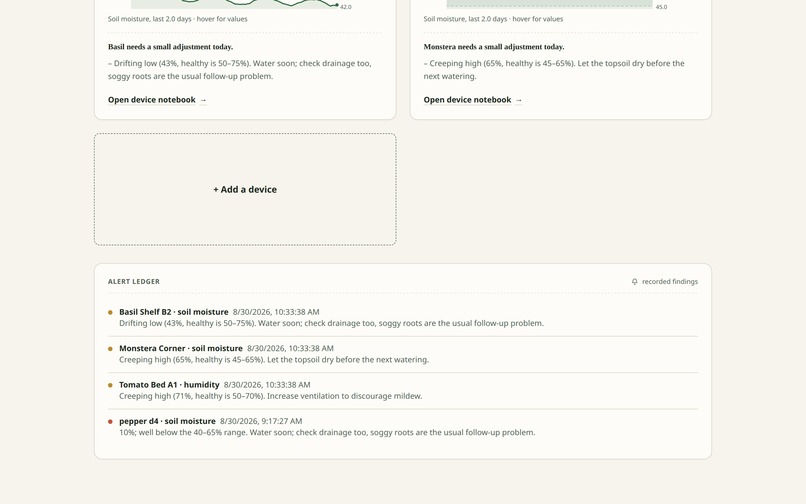The image size is (806, 504).
Task: Click the 45.0 chart axis value
Action: 662,7
